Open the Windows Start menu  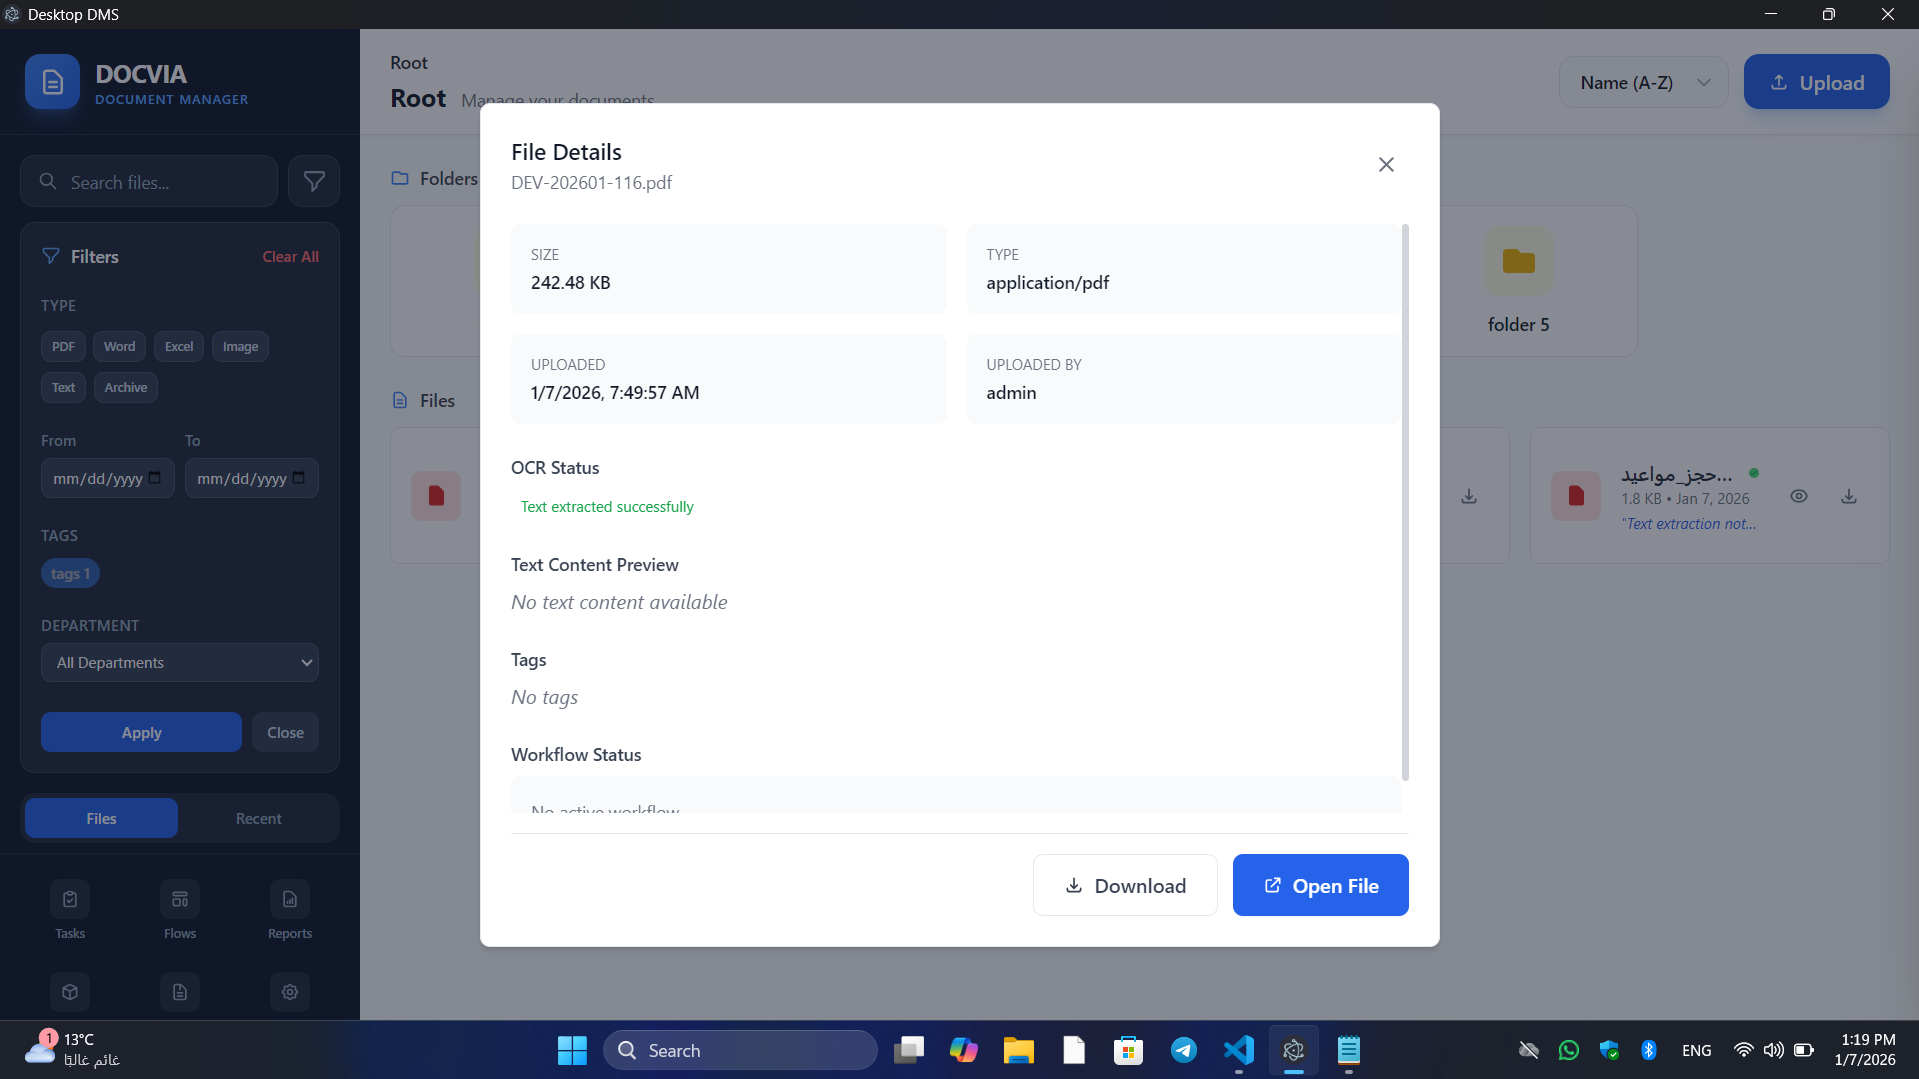[572, 1050]
